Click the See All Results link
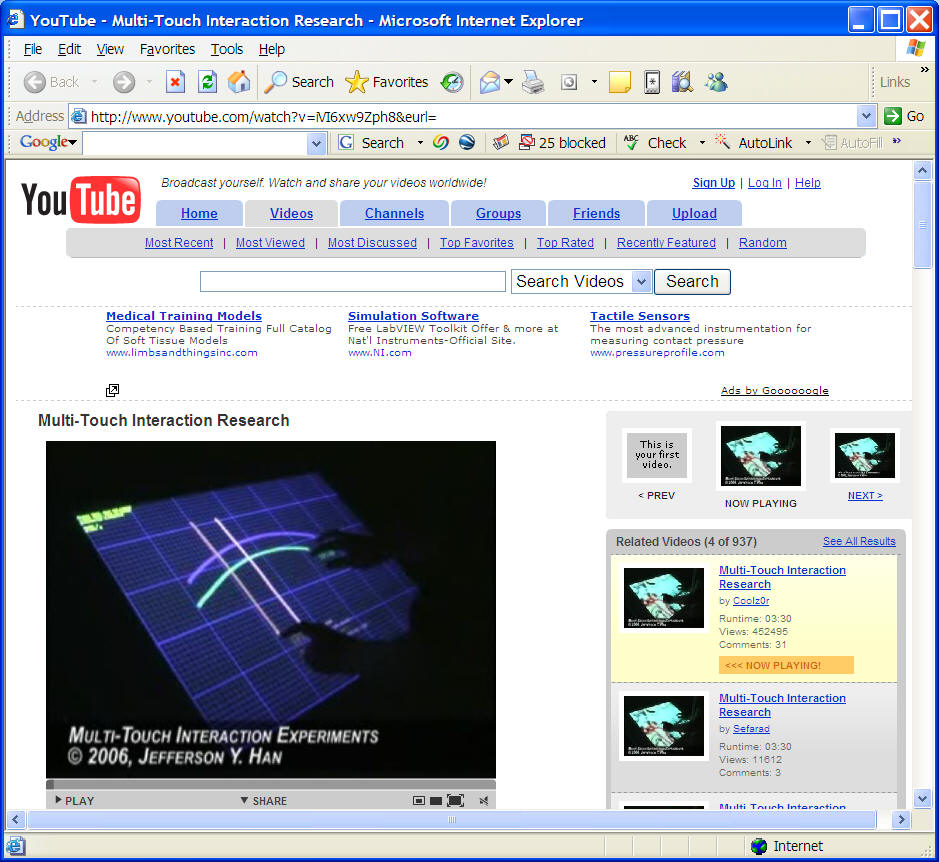939x862 pixels. pos(859,541)
